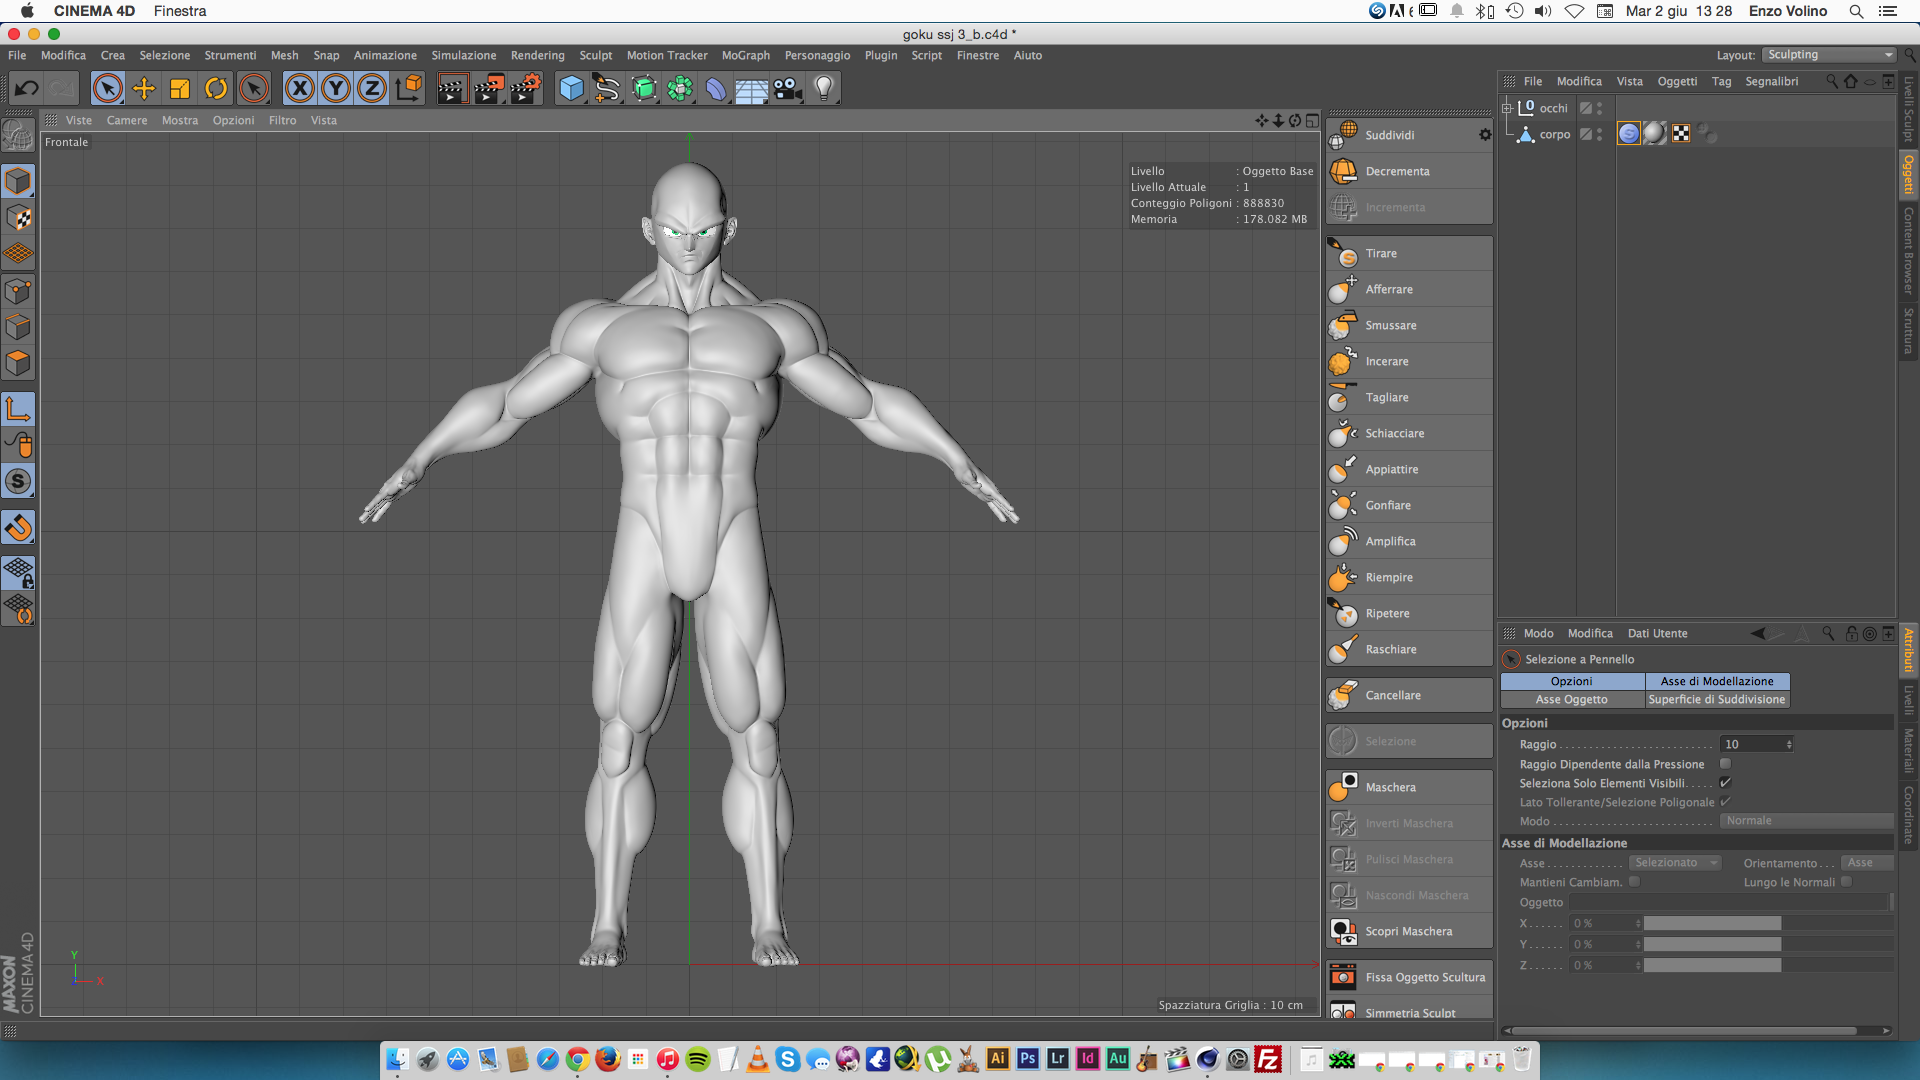Expand the occhi object tree node

point(1507,108)
